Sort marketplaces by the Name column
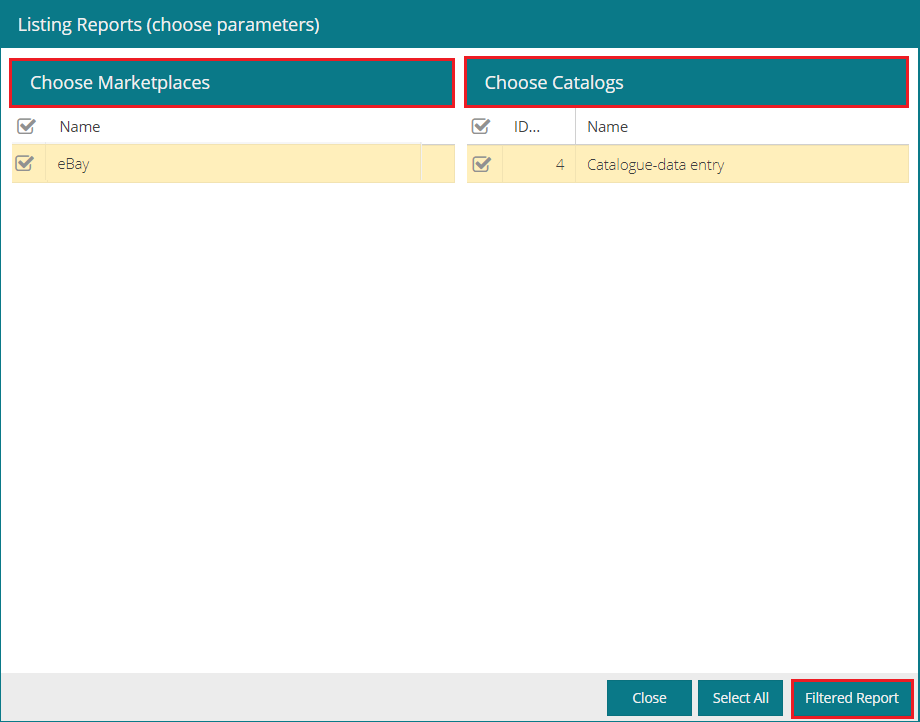920x722 pixels. tap(80, 127)
